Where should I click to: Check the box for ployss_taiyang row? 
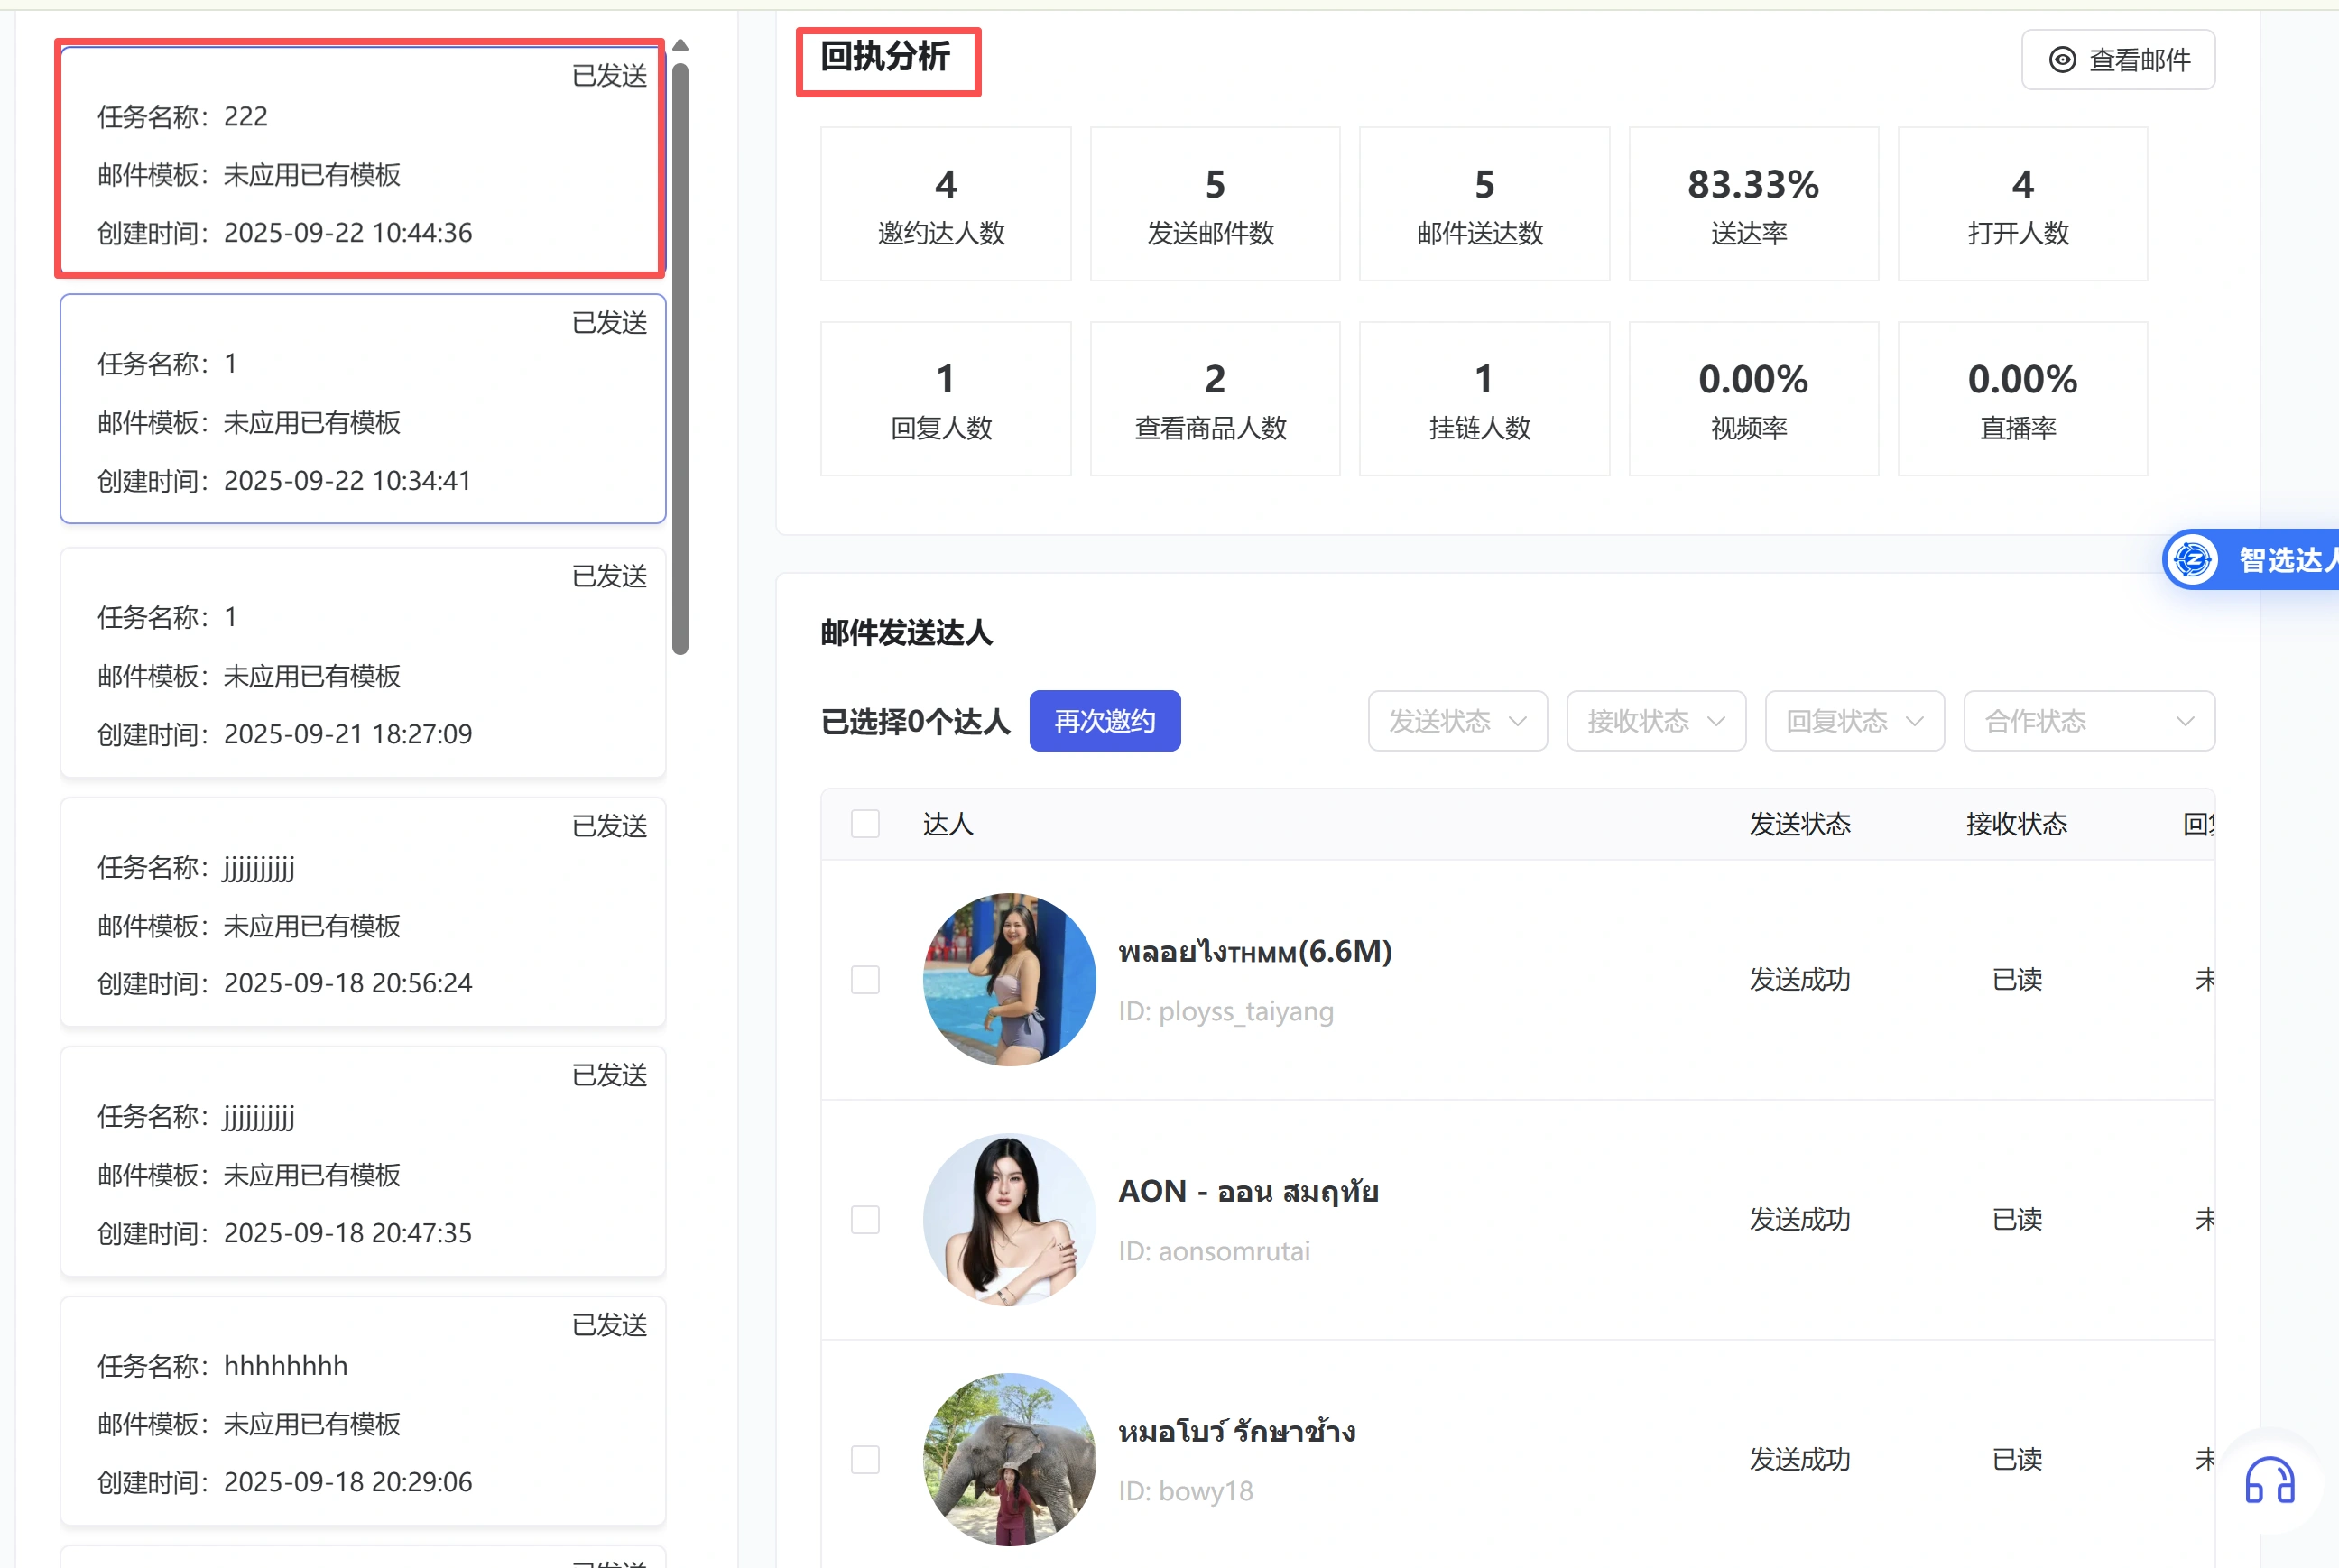[865, 979]
